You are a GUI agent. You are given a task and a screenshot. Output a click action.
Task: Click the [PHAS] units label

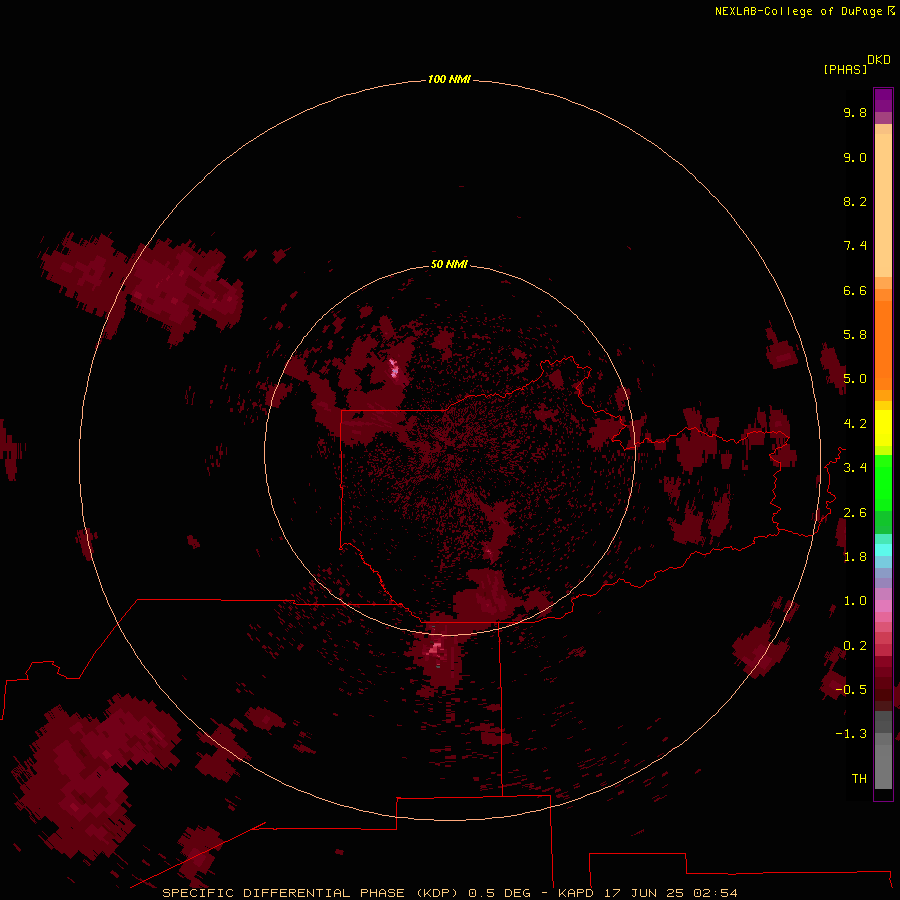pos(845,69)
